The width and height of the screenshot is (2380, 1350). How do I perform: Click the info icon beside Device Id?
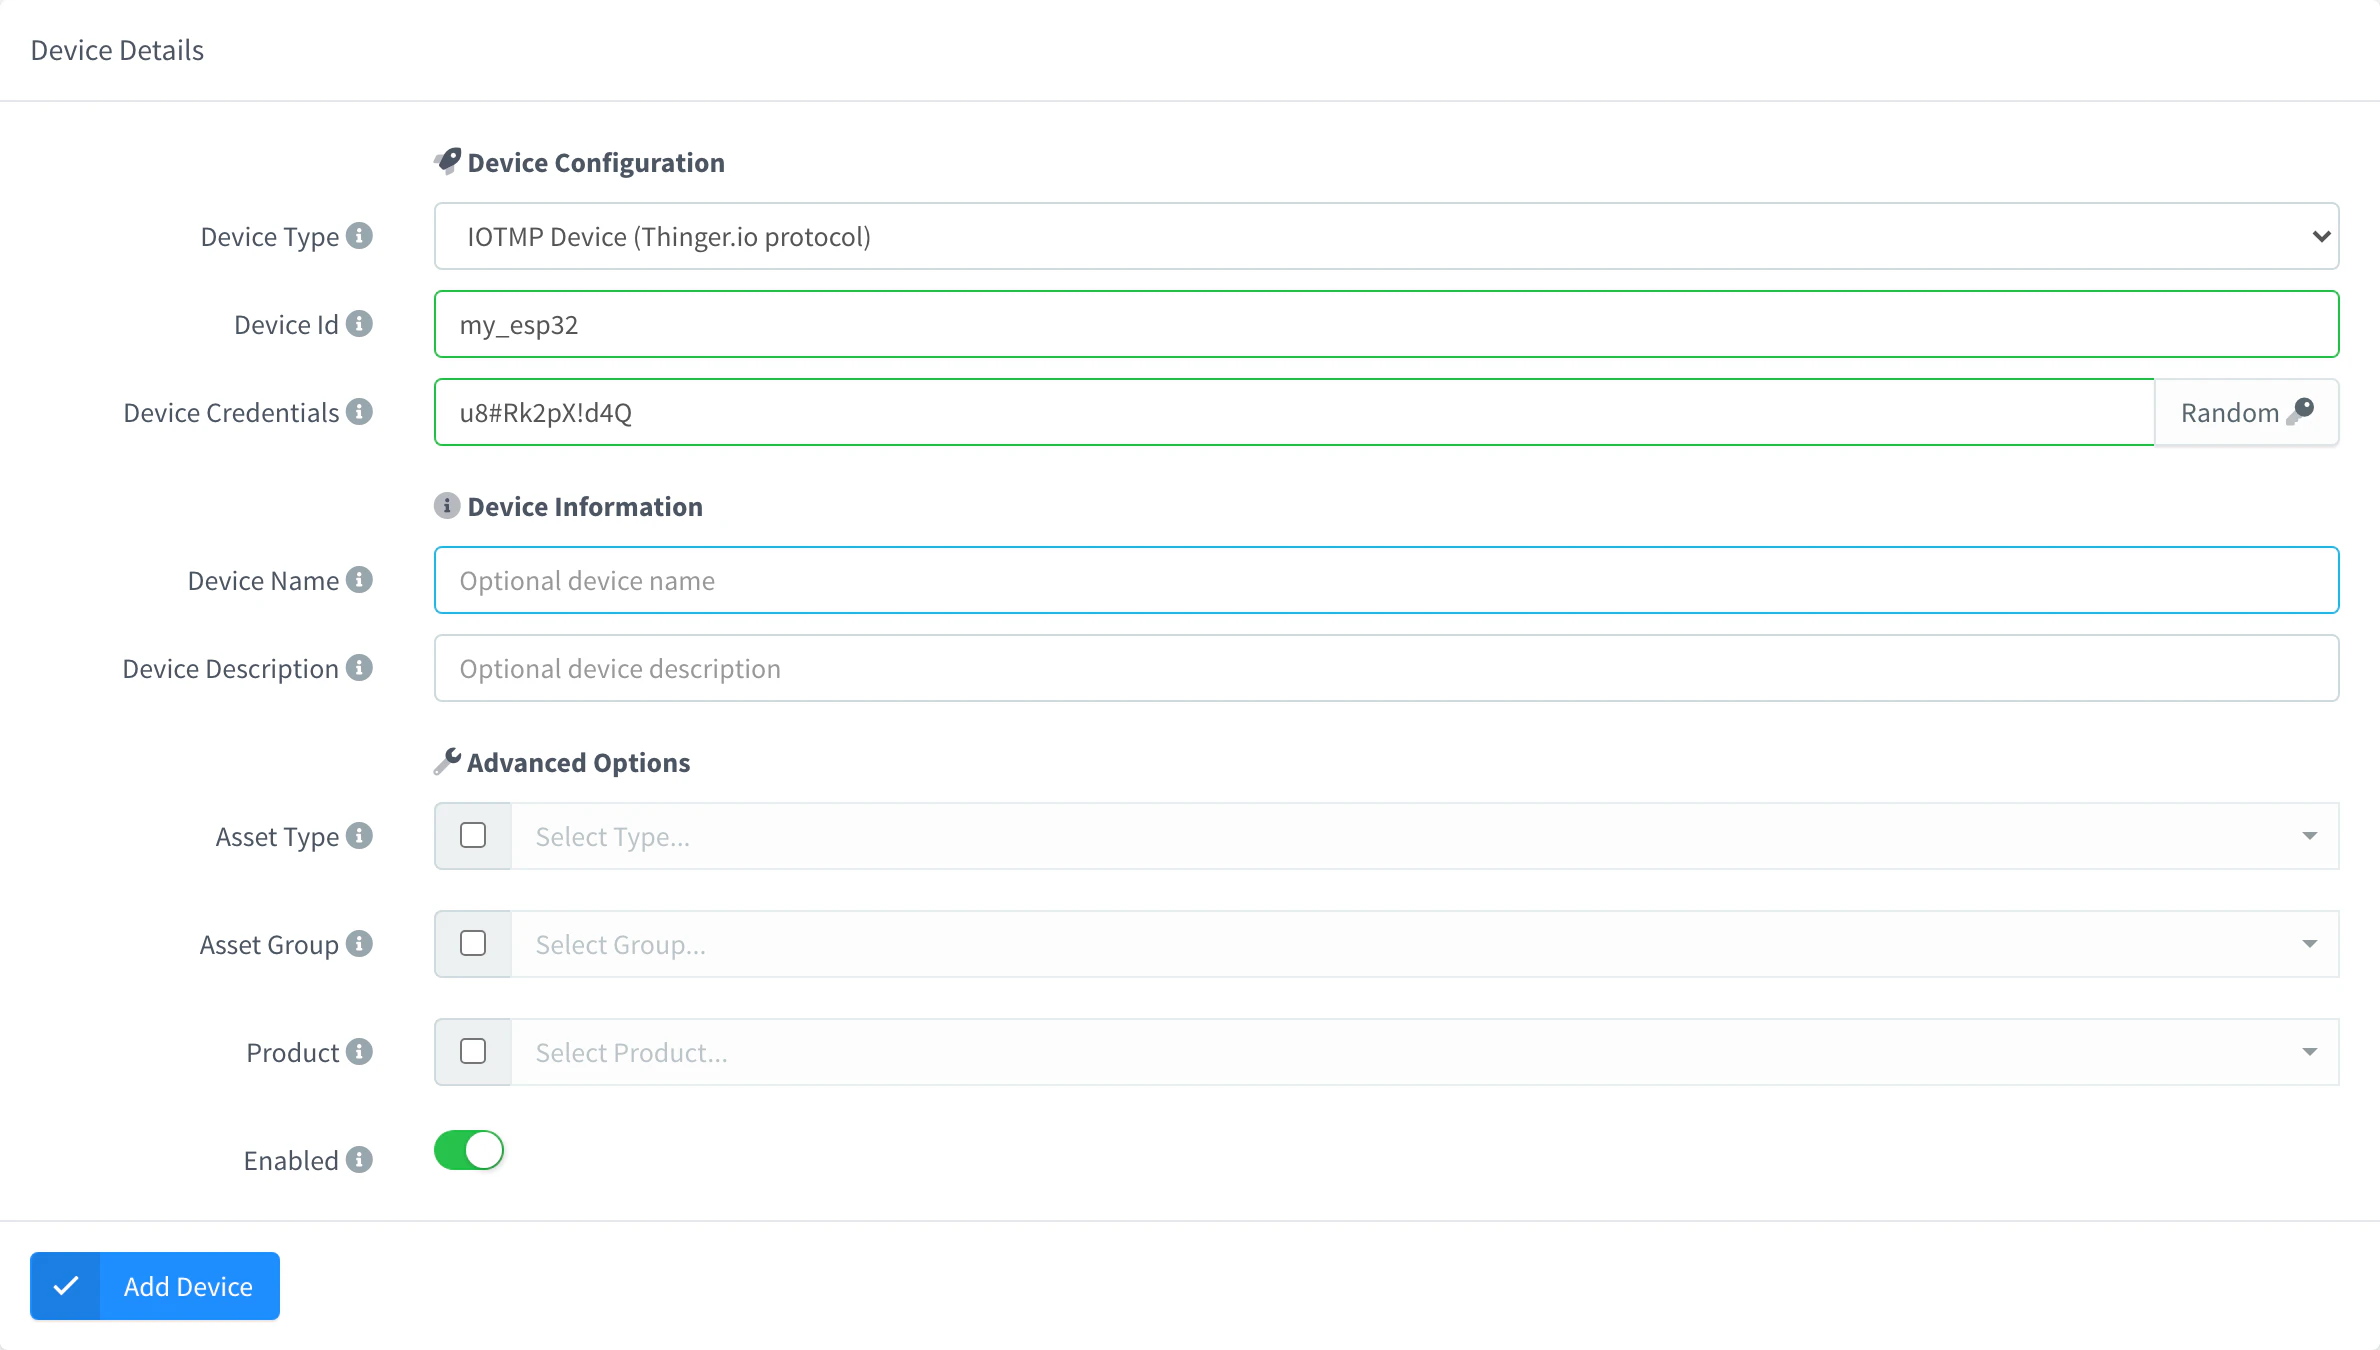click(x=359, y=324)
